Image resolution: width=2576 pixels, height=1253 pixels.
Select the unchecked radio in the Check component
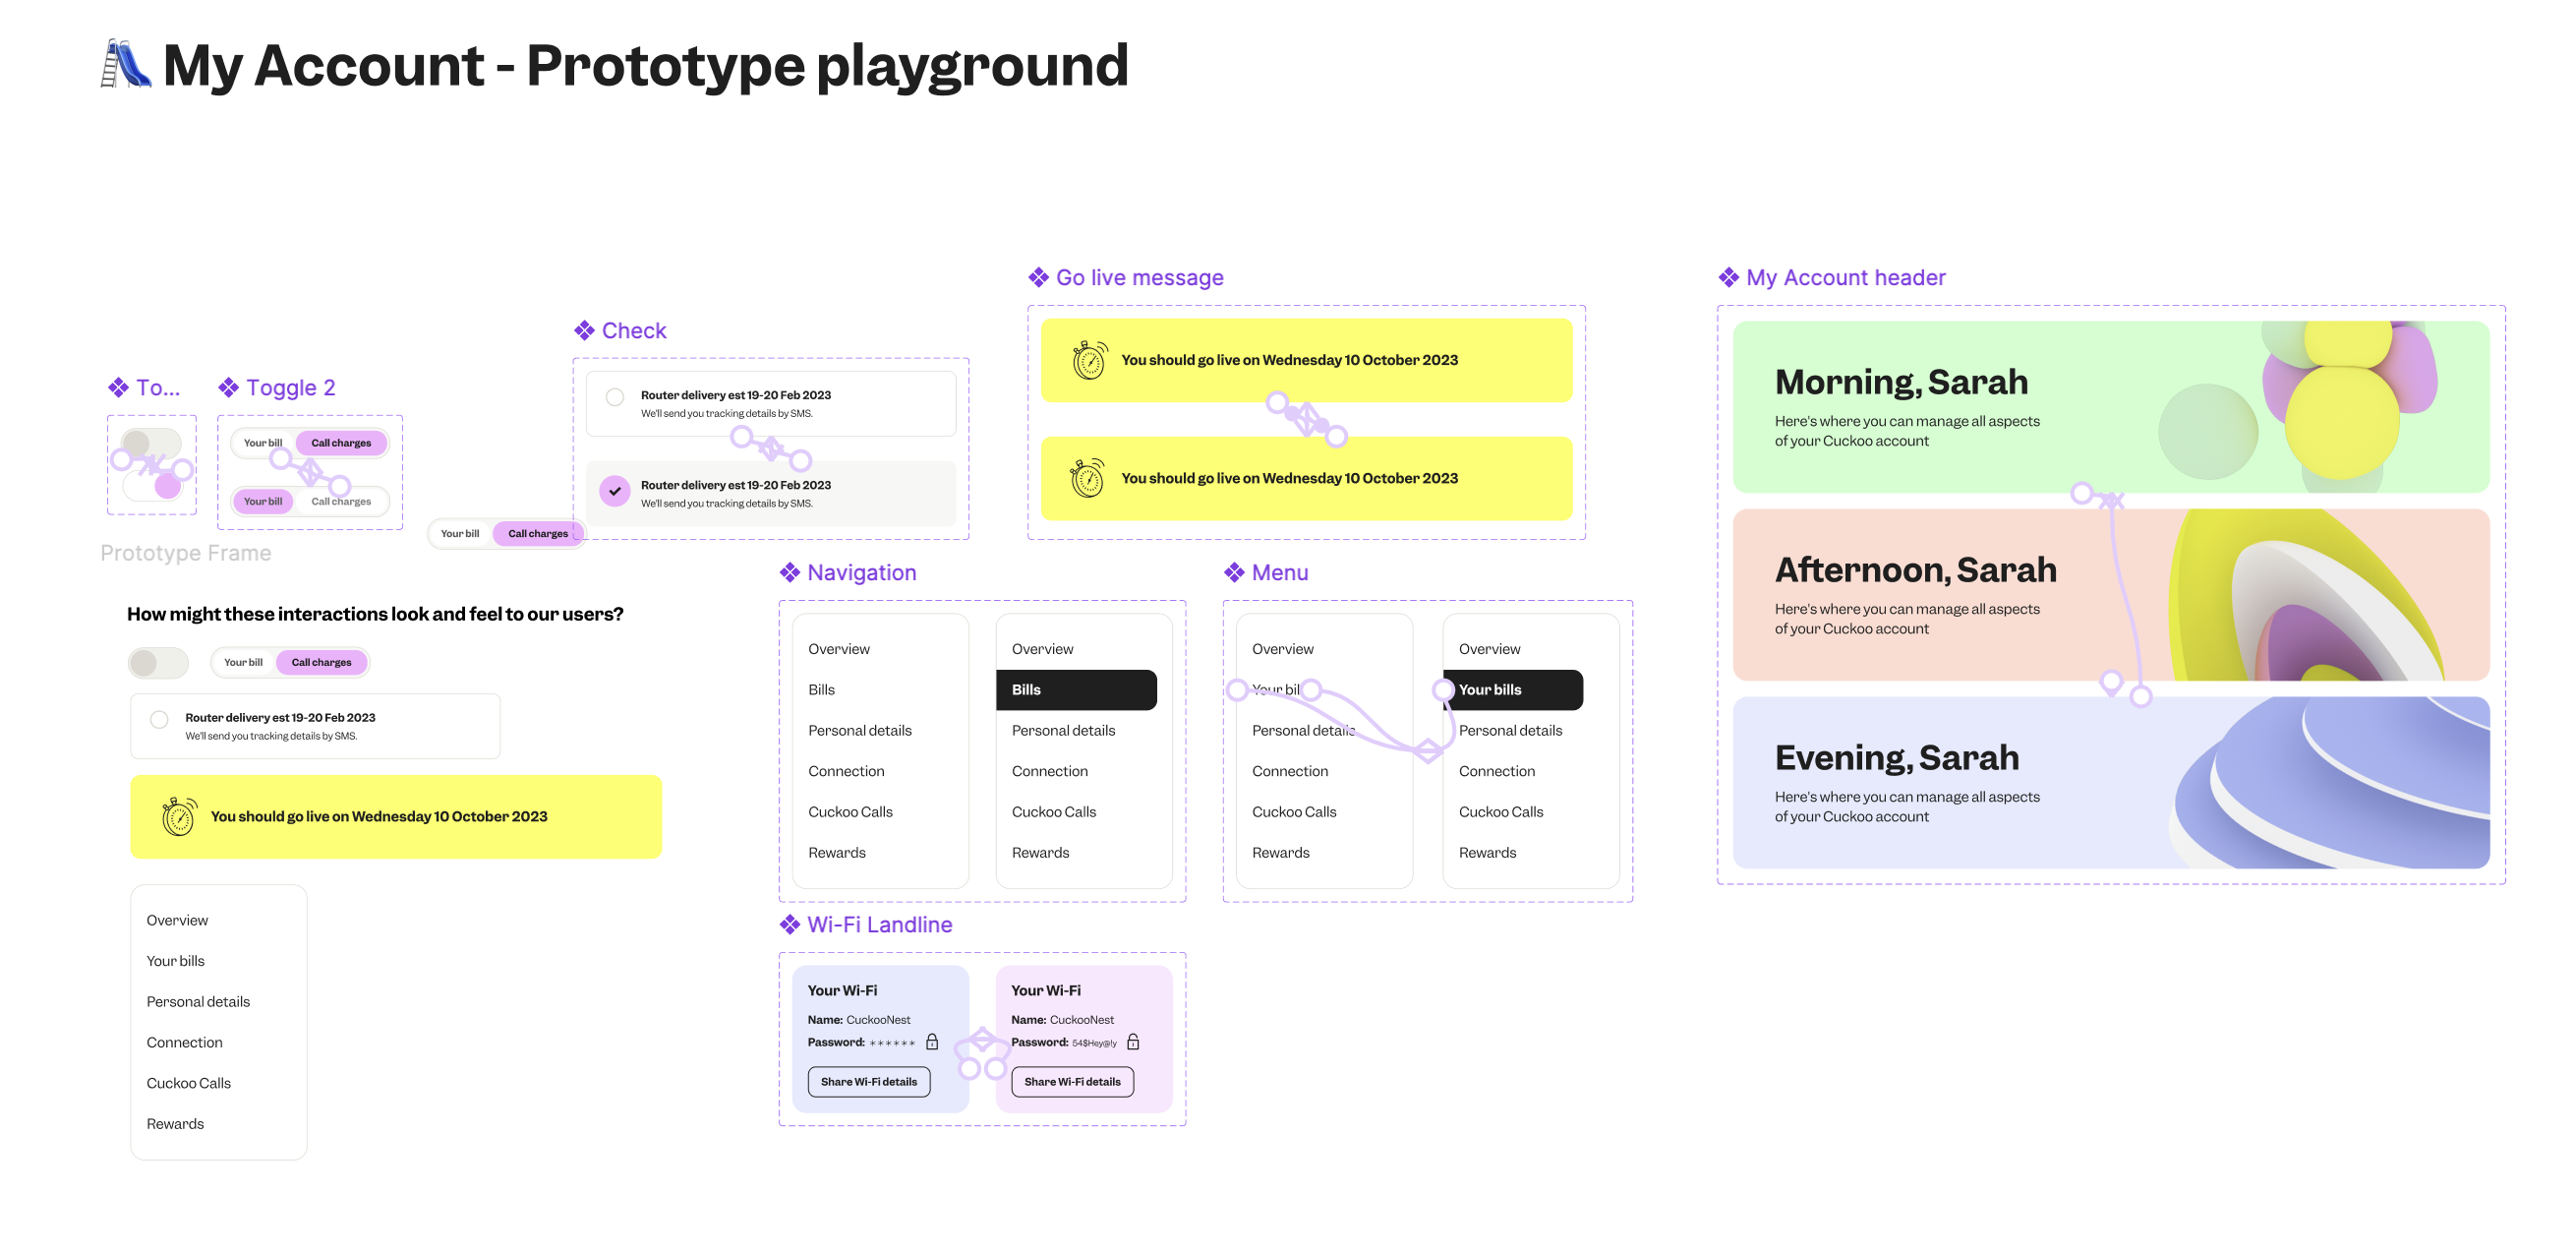point(615,397)
